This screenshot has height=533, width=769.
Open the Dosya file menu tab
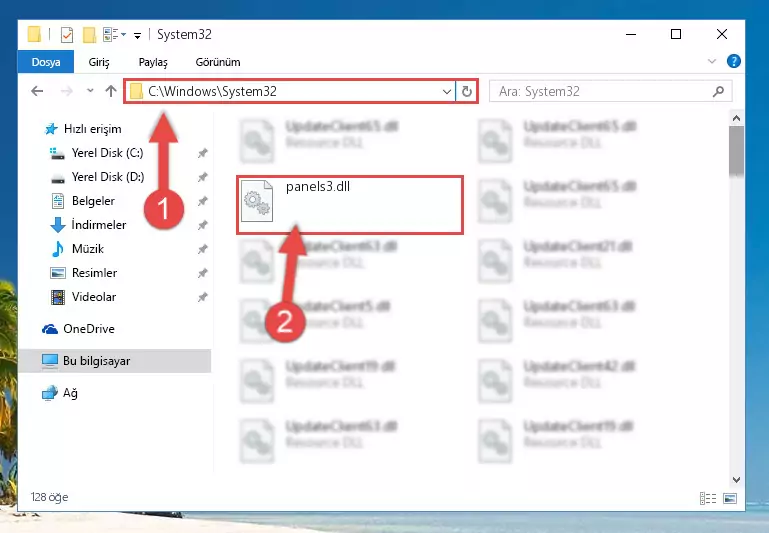click(46, 62)
